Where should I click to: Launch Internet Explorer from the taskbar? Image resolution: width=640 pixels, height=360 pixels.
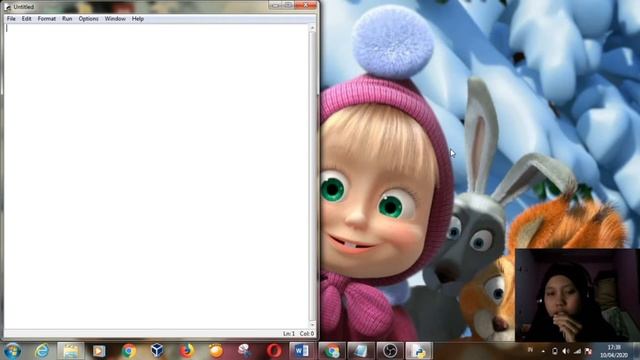coord(42,351)
